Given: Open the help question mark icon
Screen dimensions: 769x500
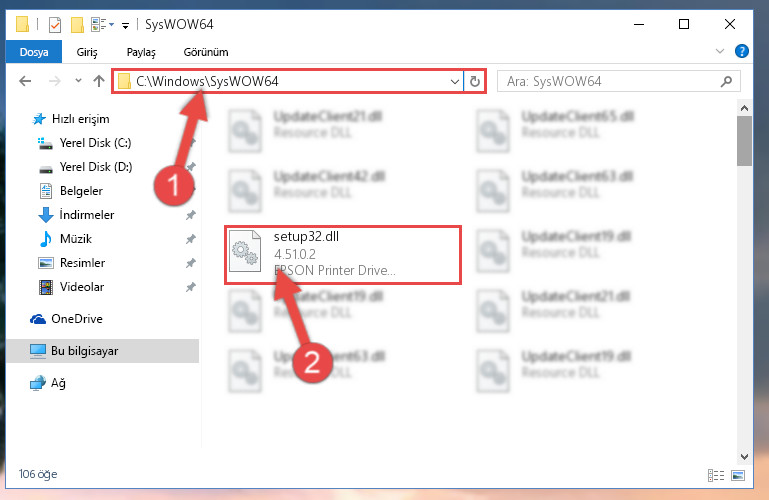Looking at the screenshot, I should coord(742,51).
